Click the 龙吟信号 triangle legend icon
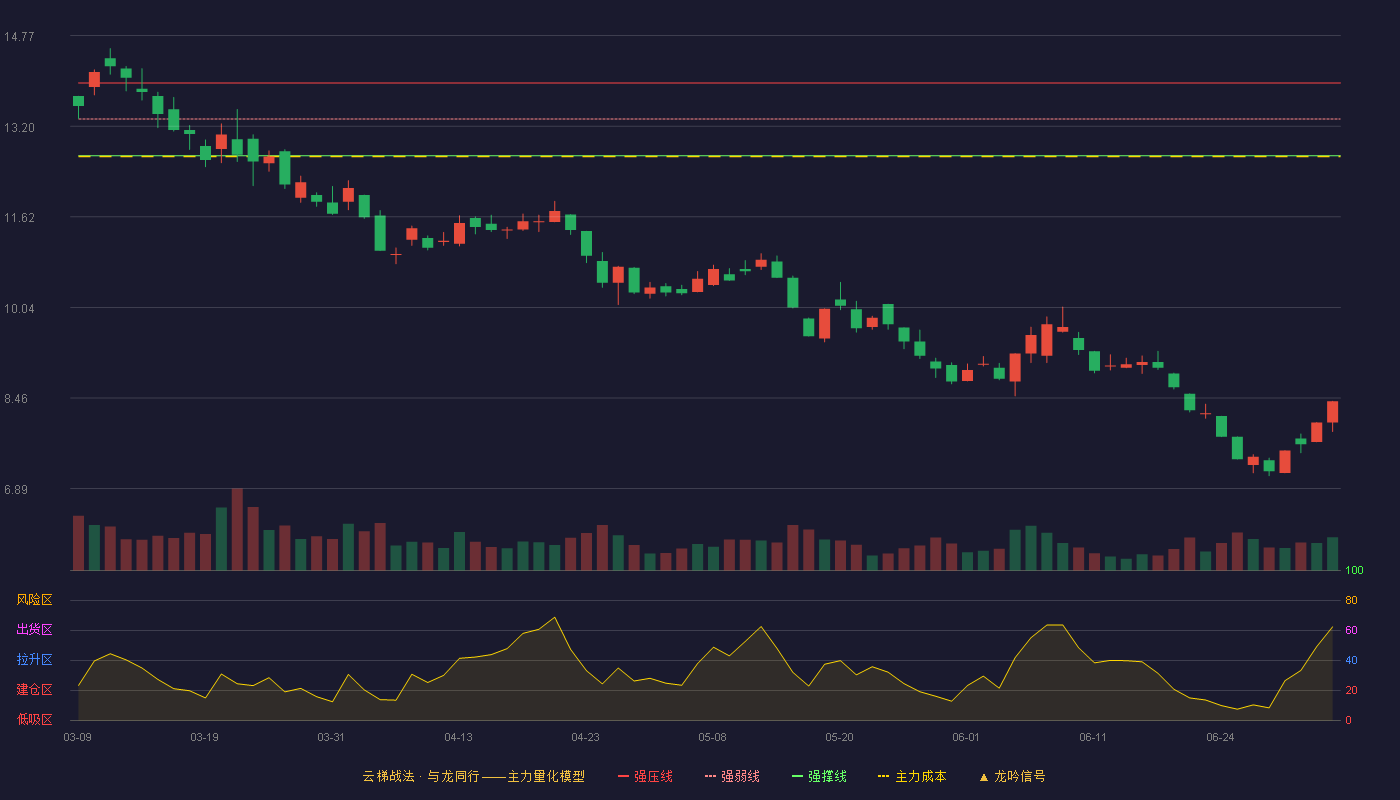The height and width of the screenshot is (800, 1400). (983, 776)
